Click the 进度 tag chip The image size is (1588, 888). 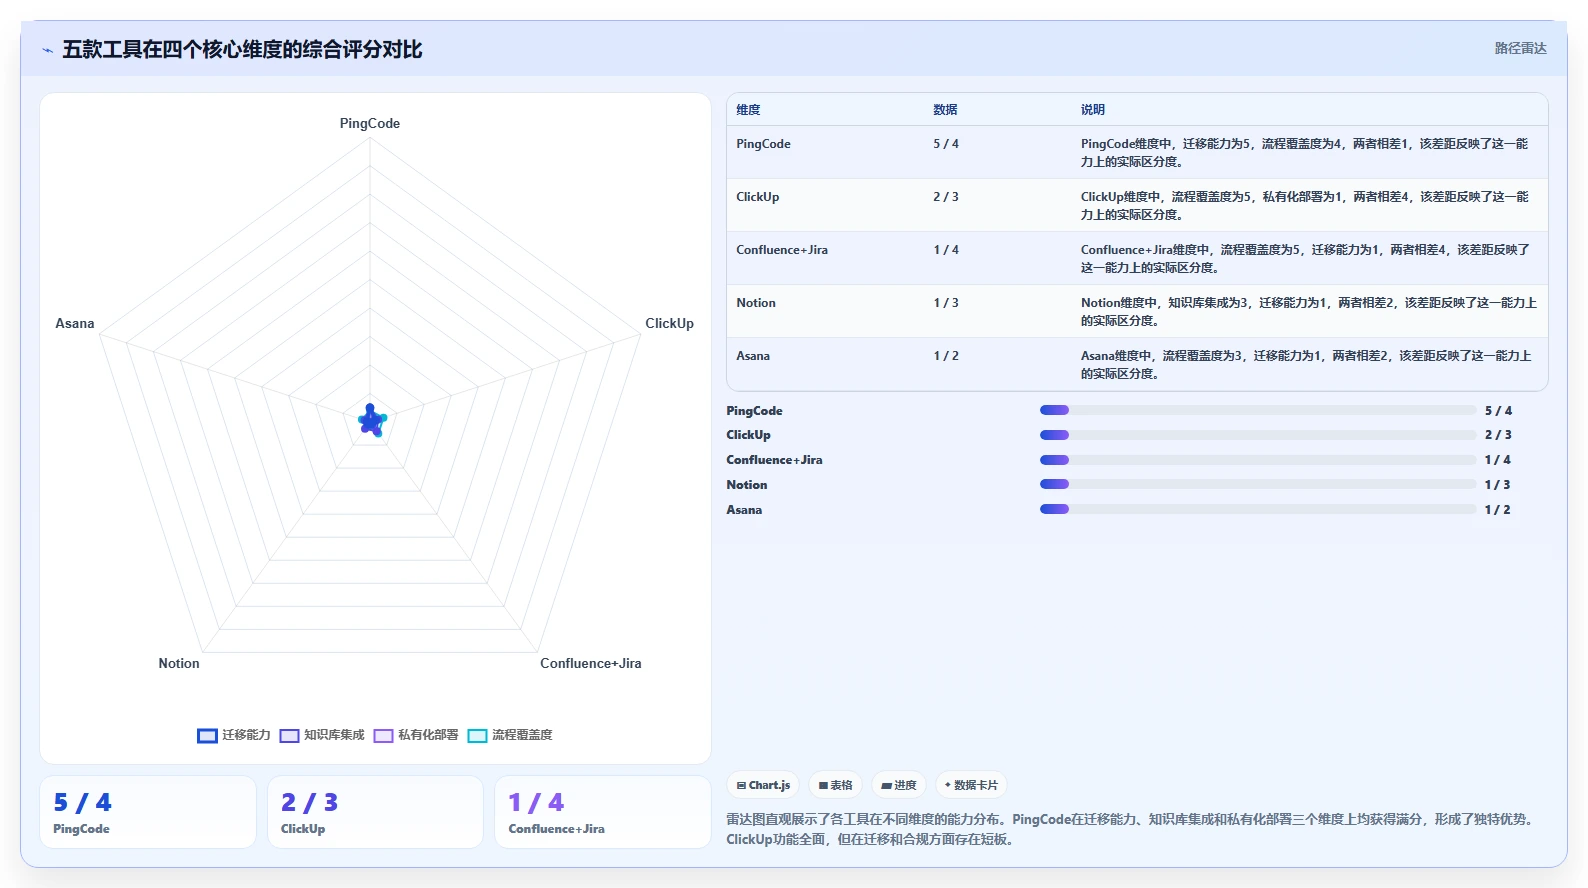tap(899, 785)
